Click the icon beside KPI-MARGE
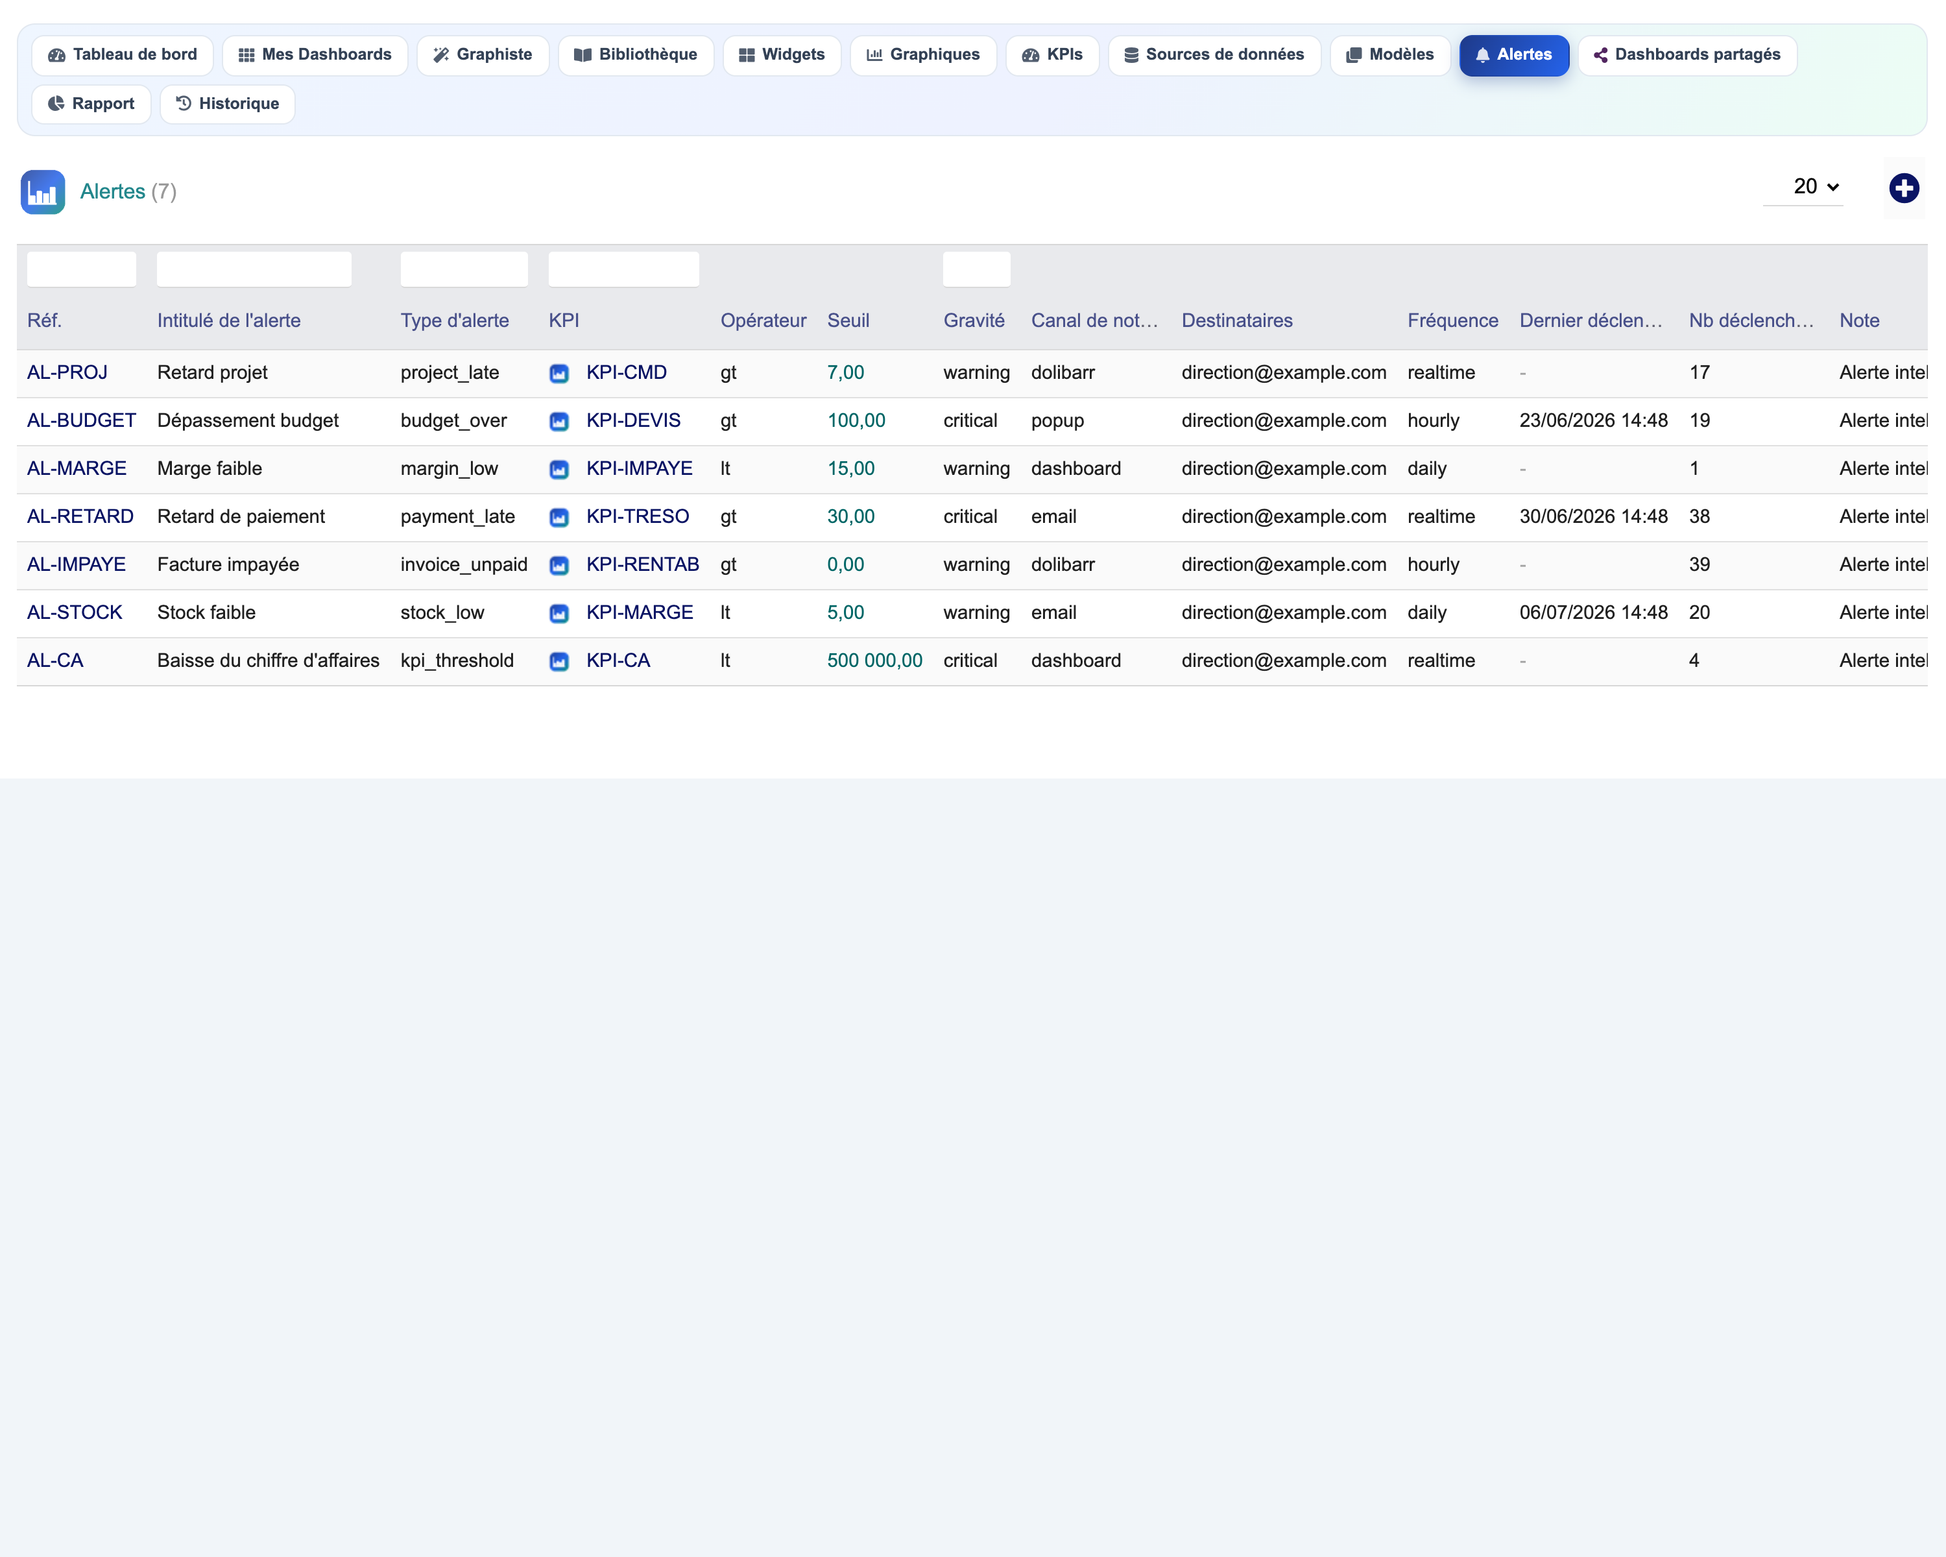The width and height of the screenshot is (1946, 1557). pos(559,614)
